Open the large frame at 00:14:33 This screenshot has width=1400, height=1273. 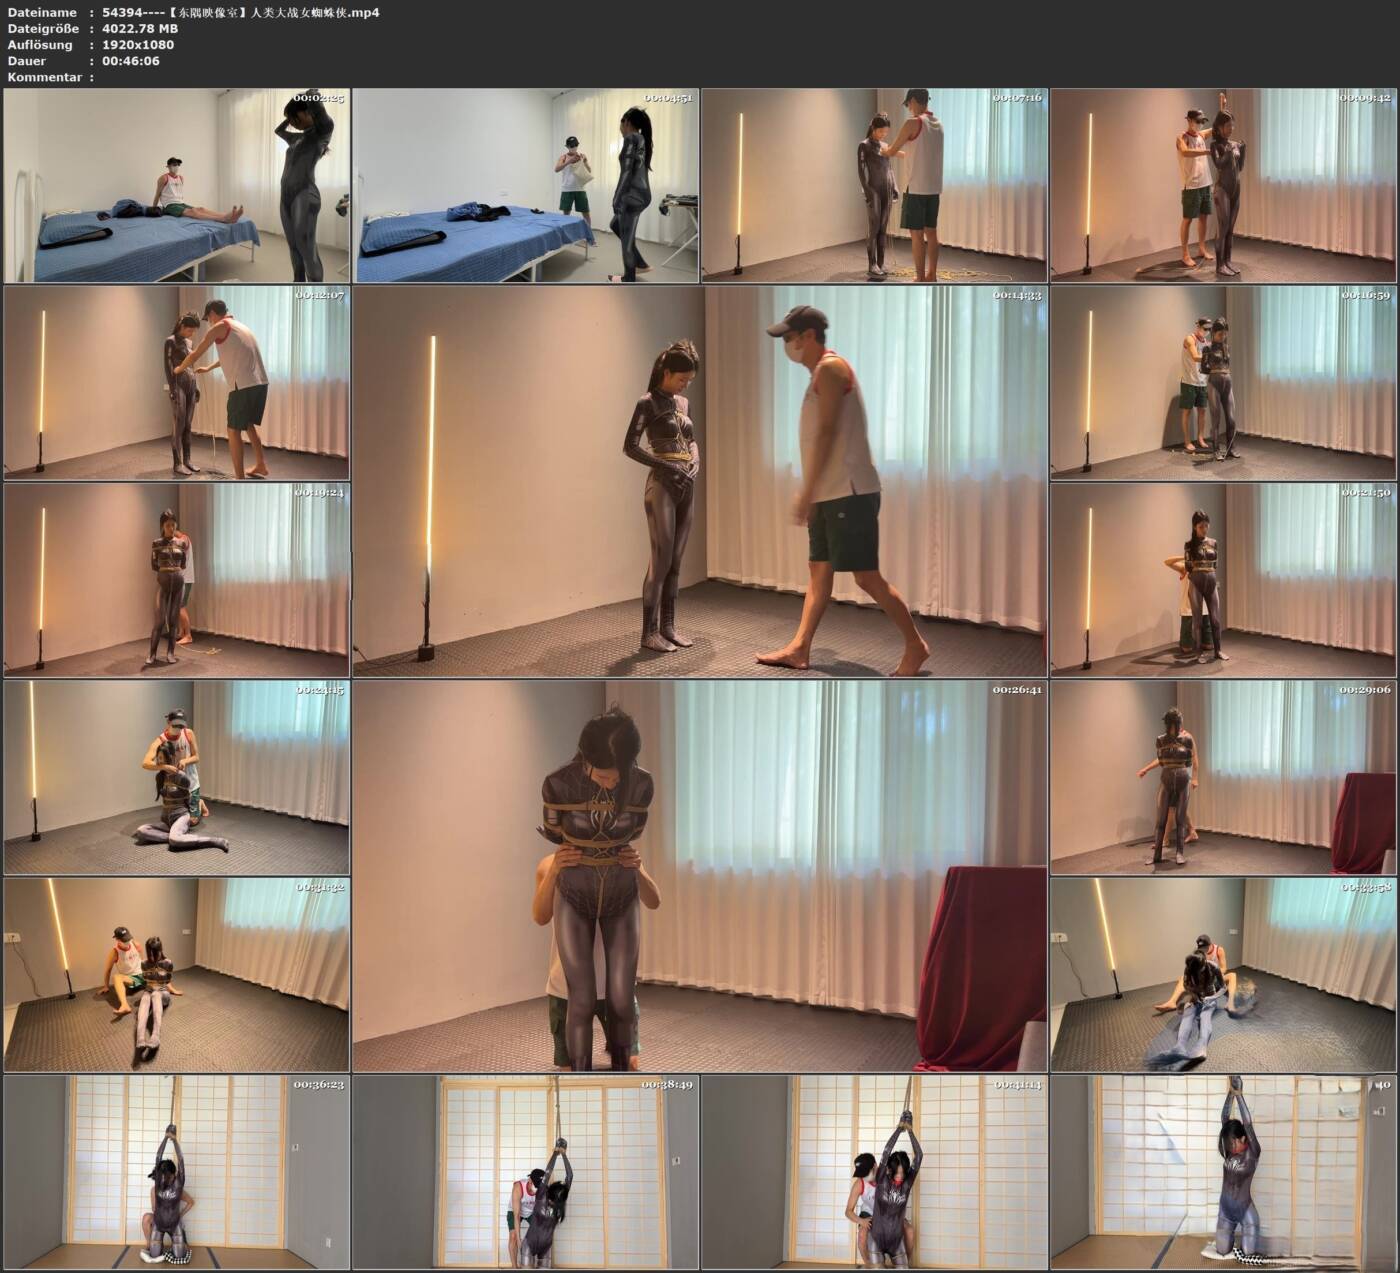(700, 482)
